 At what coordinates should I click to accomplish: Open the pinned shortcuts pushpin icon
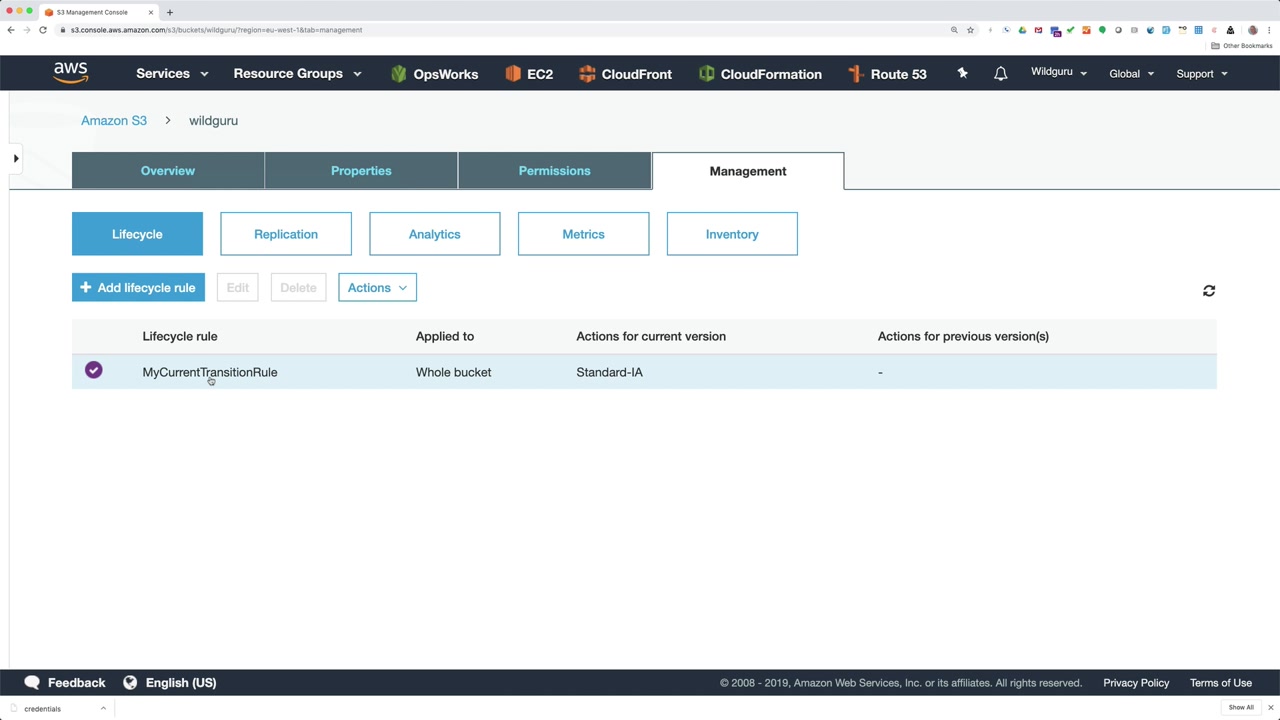pyautogui.click(x=962, y=73)
